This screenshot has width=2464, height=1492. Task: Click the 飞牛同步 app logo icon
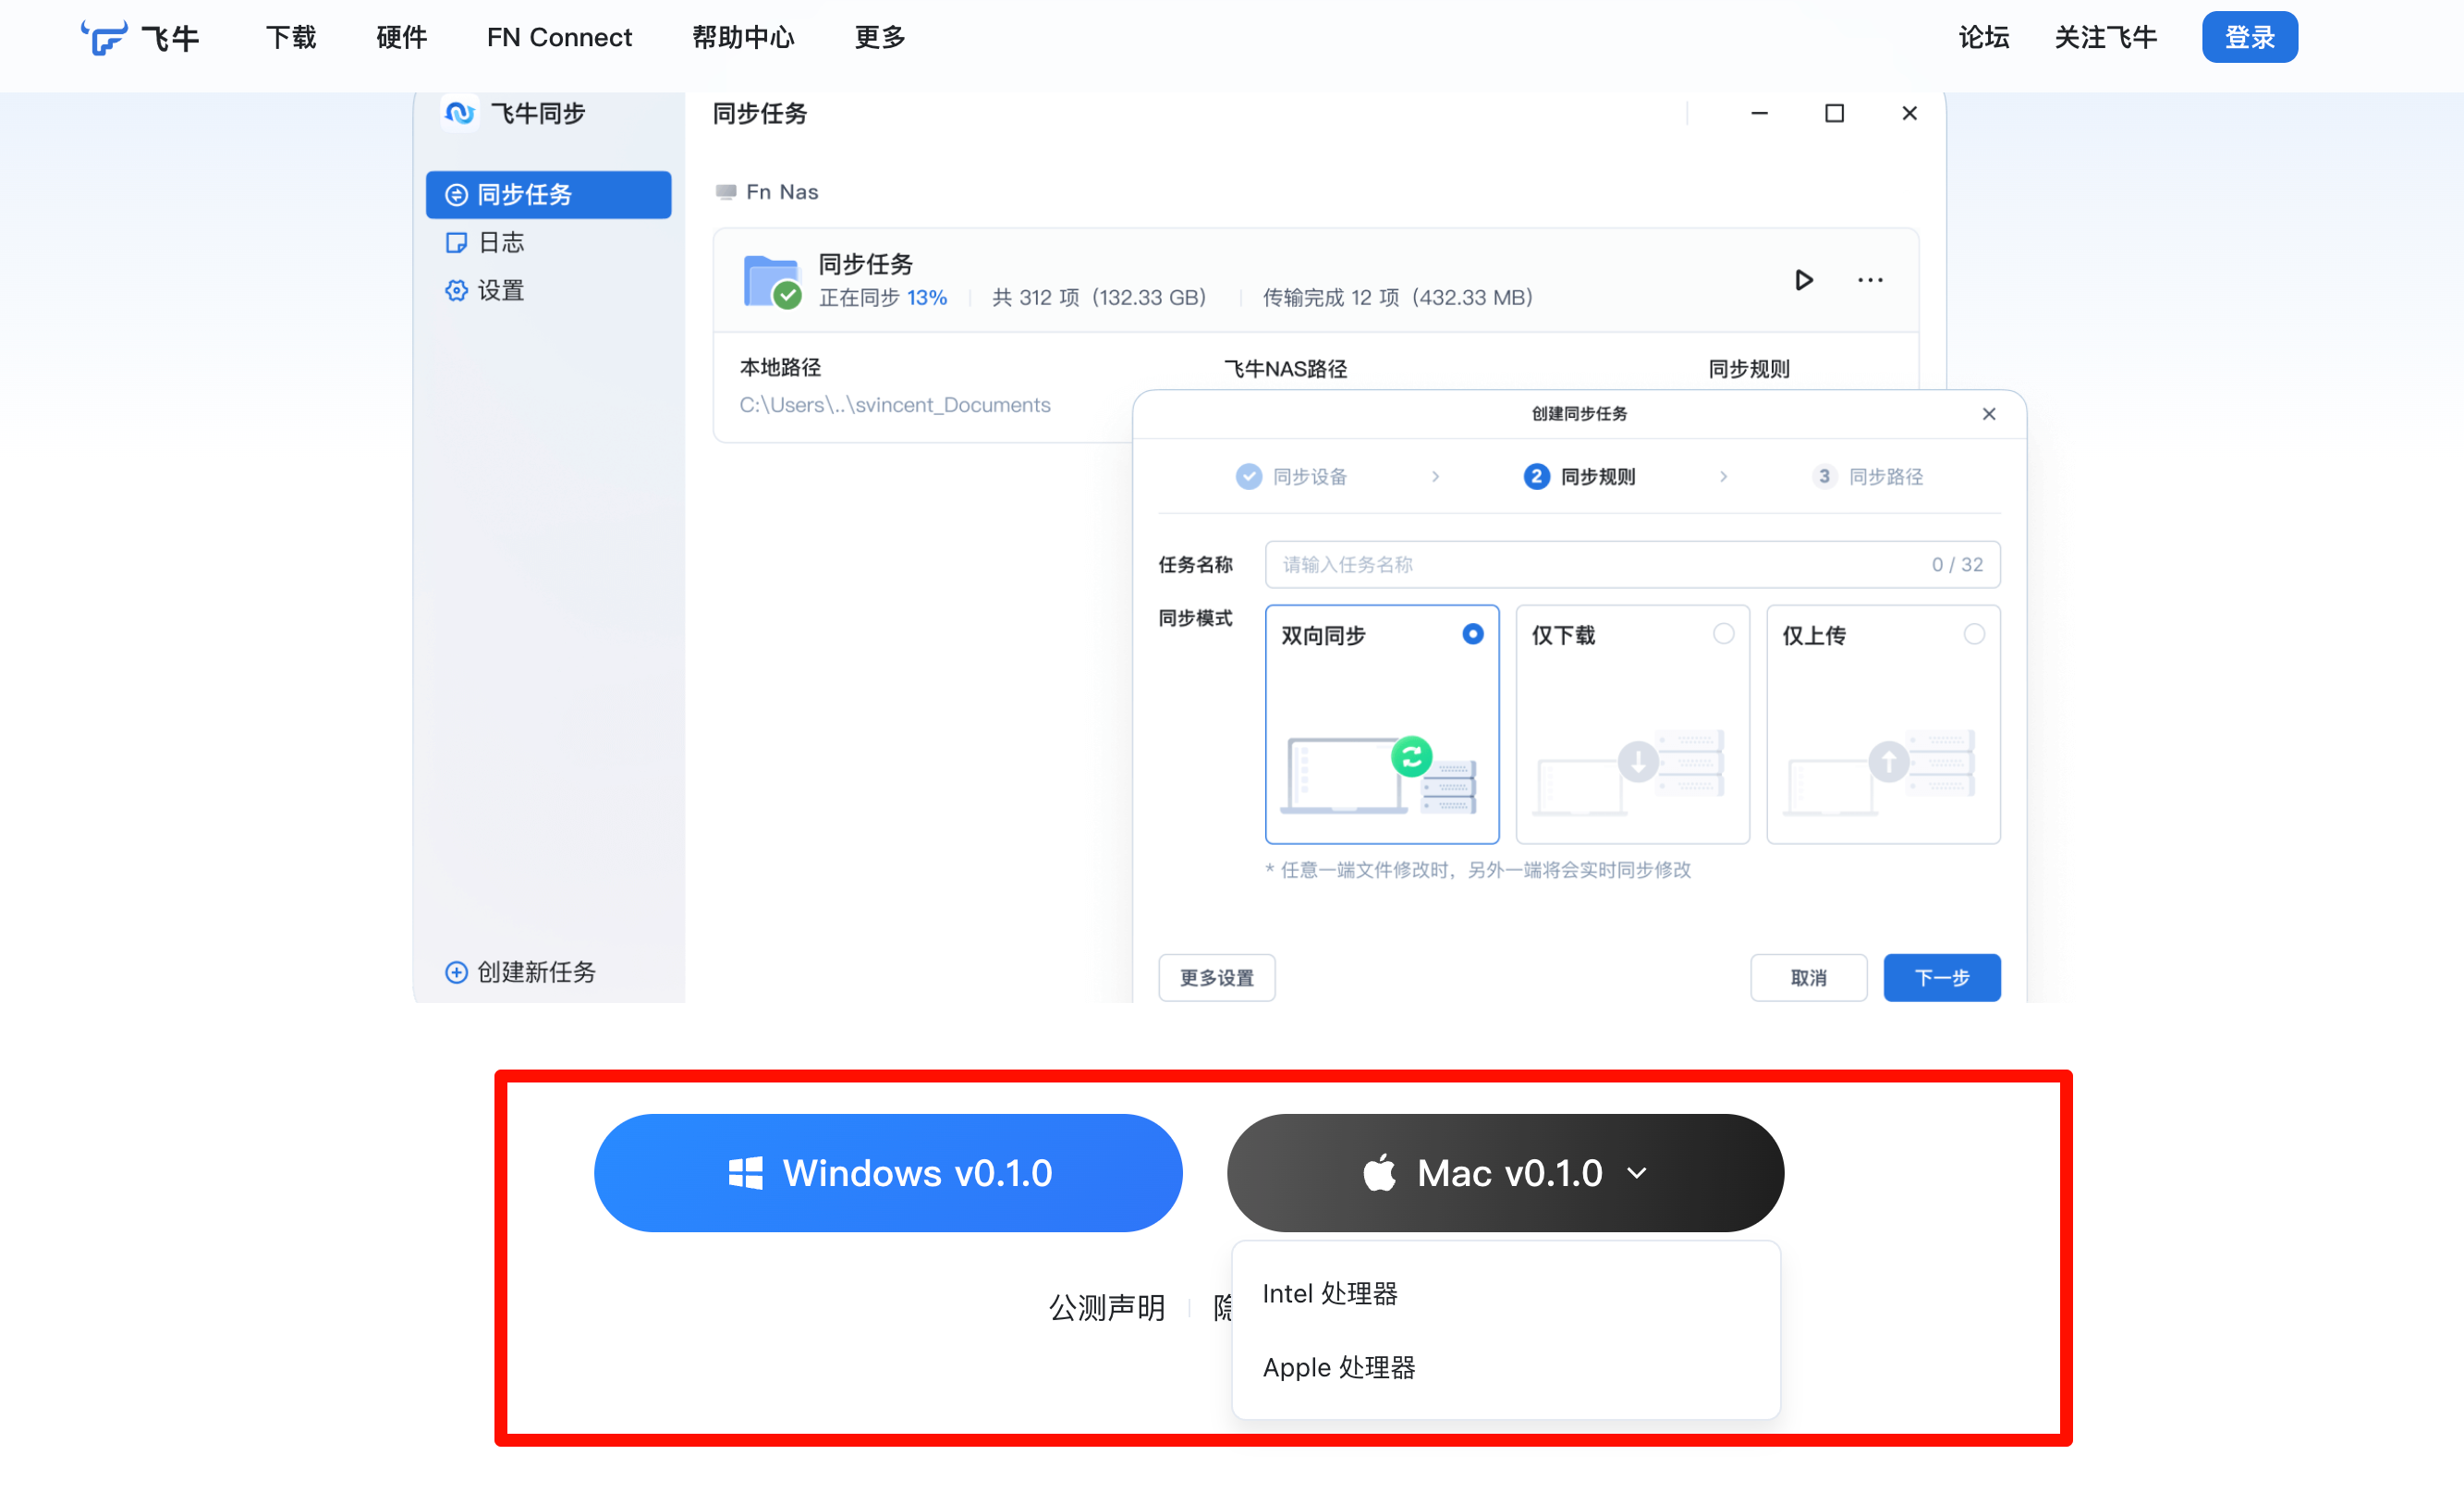pyautogui.click(x=460, y=113)
